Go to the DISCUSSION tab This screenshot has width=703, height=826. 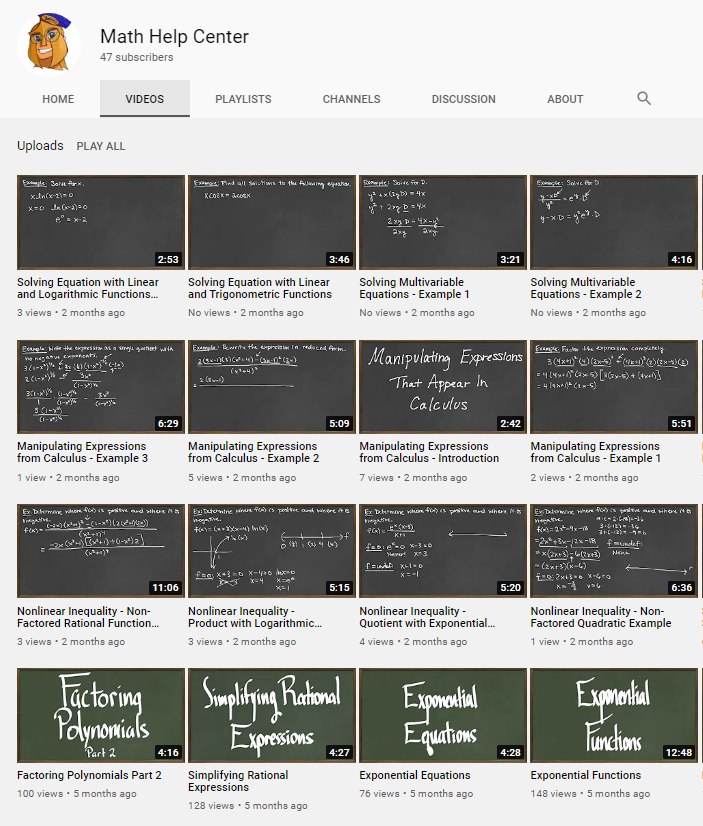click(x=463, y=99)
